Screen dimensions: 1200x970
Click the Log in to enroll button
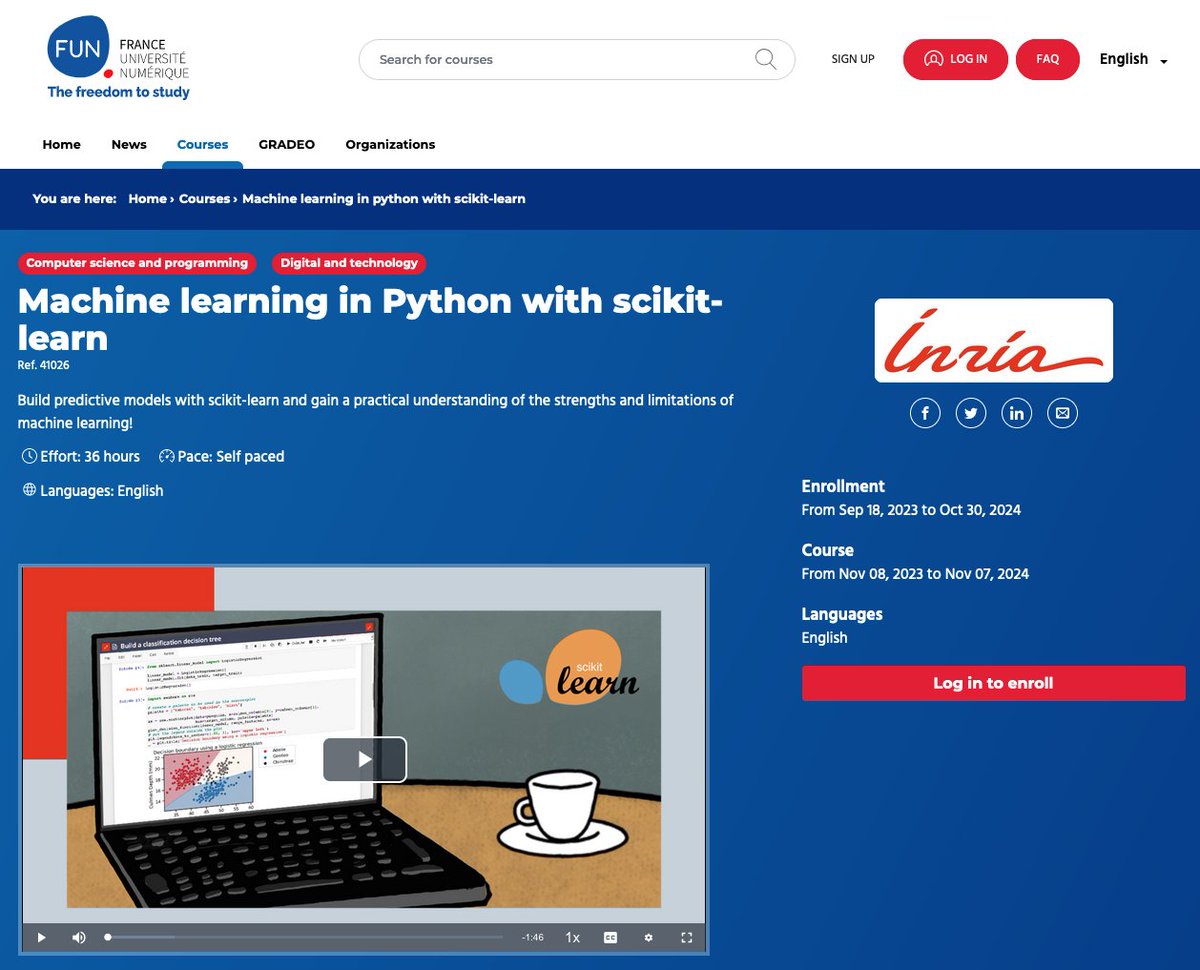[992, 683]
